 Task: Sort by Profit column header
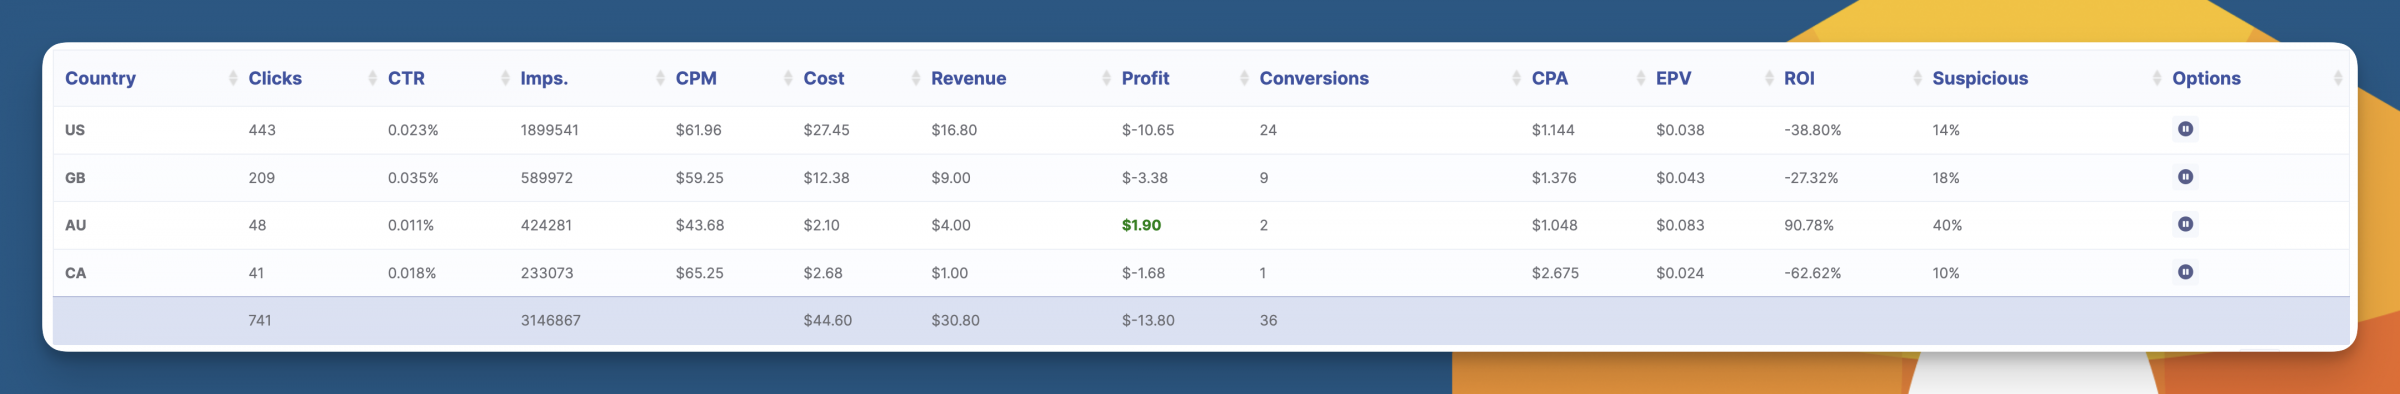coord(1145,78)
